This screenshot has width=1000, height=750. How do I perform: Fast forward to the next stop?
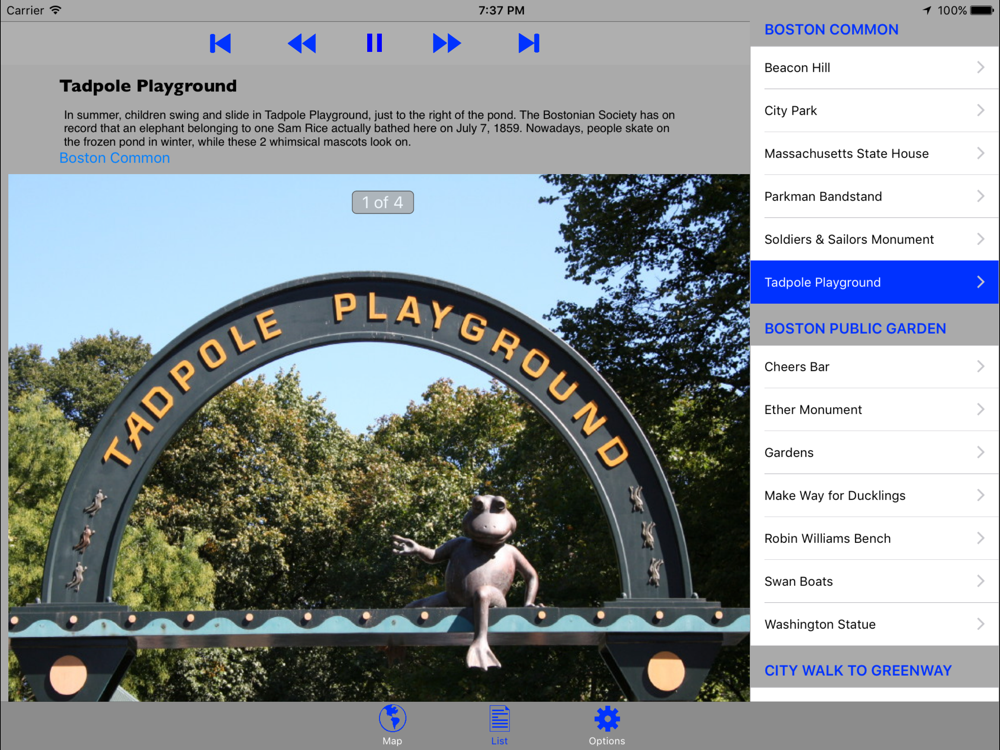click(x=446, y=43)
